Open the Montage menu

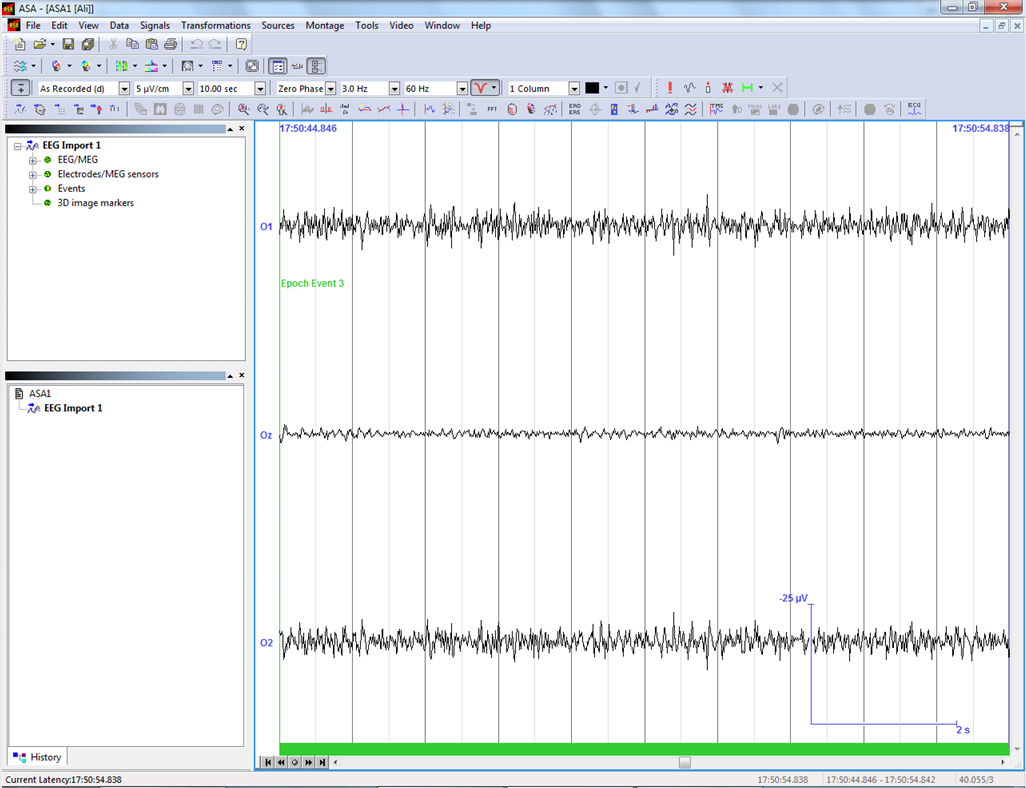pos(325,26)
